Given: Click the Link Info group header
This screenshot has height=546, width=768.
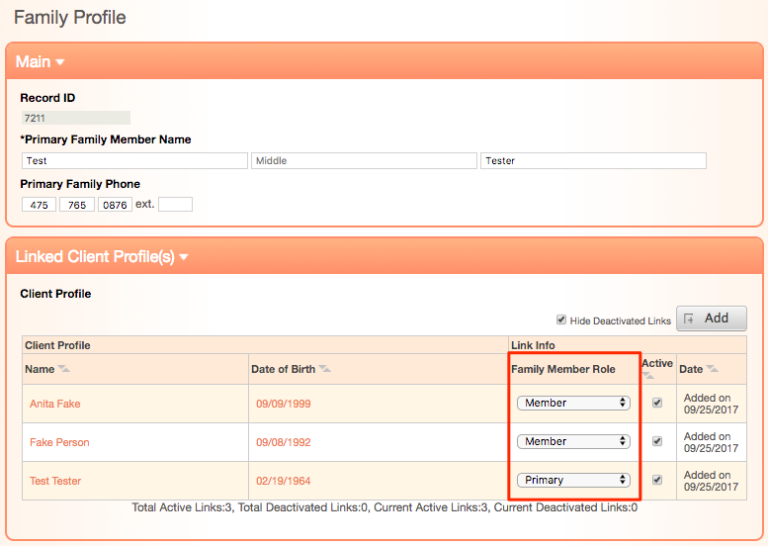Looking at the screenshot, I should tap(533, 345).
